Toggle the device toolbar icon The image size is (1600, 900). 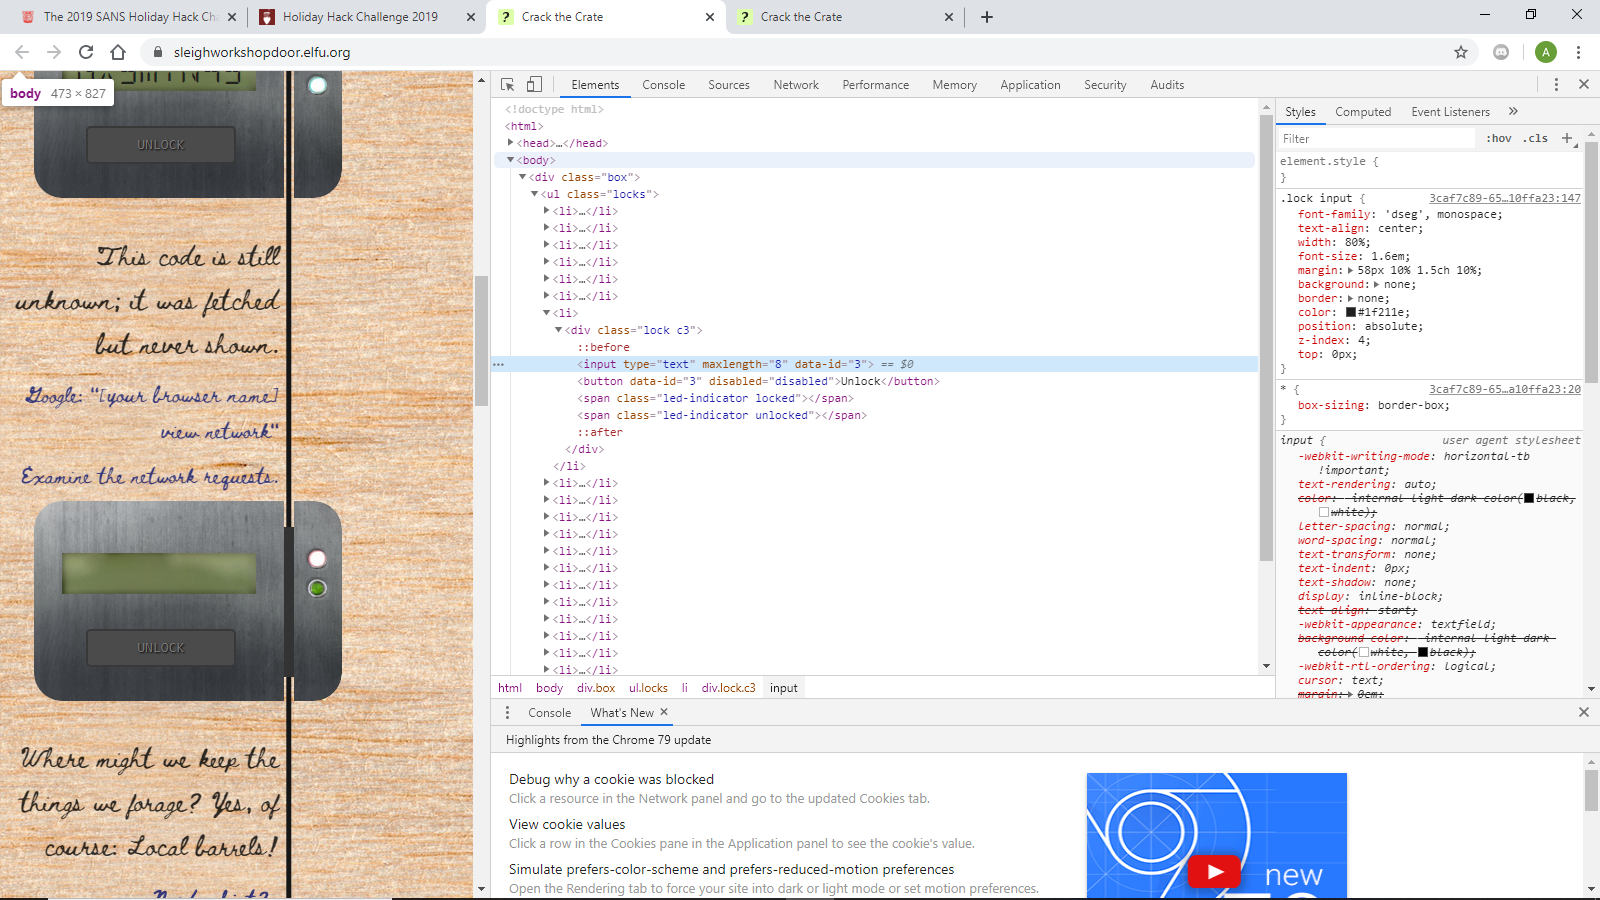pyautogui.click(x=534, y=85)
